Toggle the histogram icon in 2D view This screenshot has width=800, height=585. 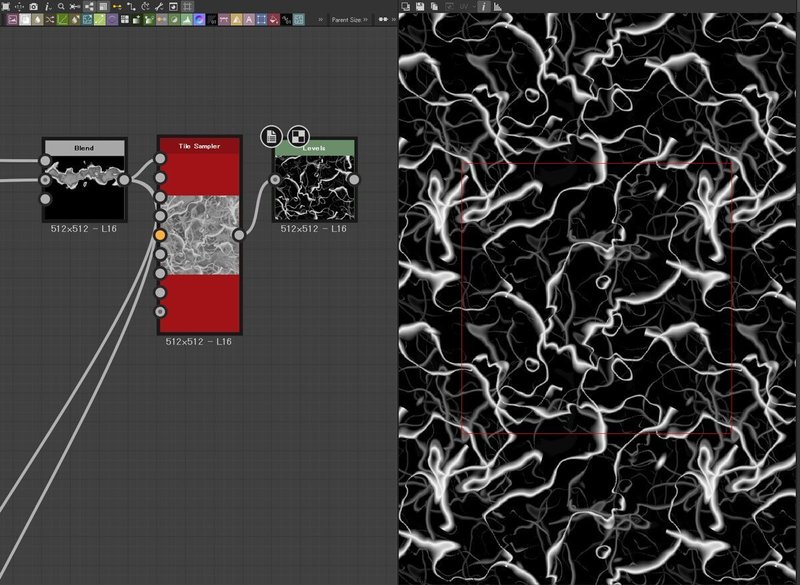pyautogui.click(x=497, y=7)
